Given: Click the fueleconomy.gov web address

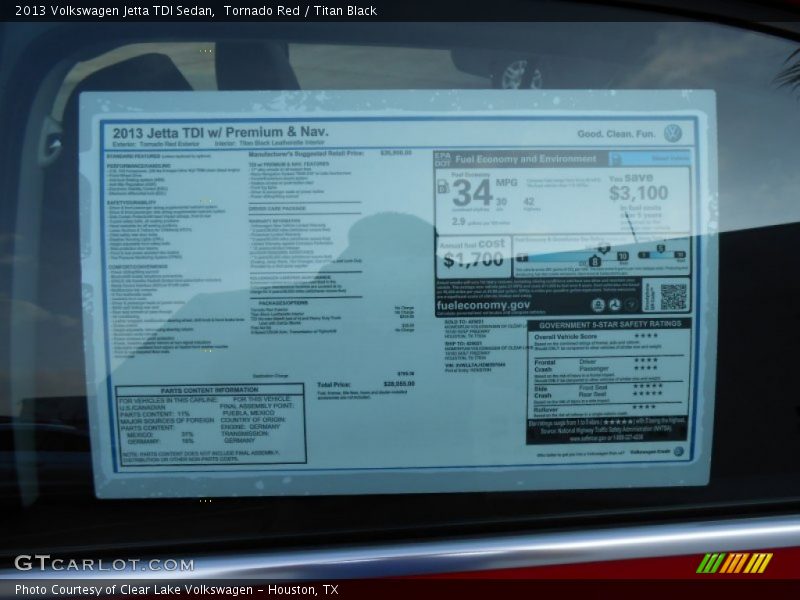Looking at the screenshot, I should (483, 305).
